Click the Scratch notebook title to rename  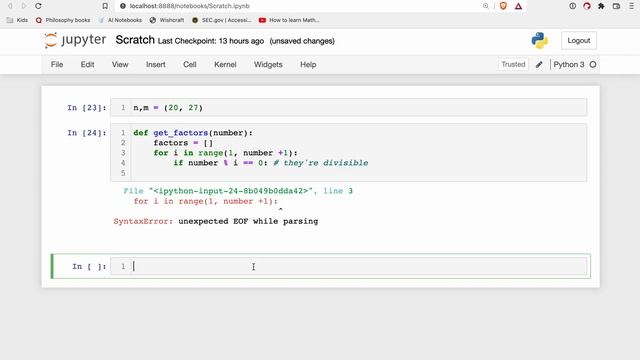click(x=135, y=40)
